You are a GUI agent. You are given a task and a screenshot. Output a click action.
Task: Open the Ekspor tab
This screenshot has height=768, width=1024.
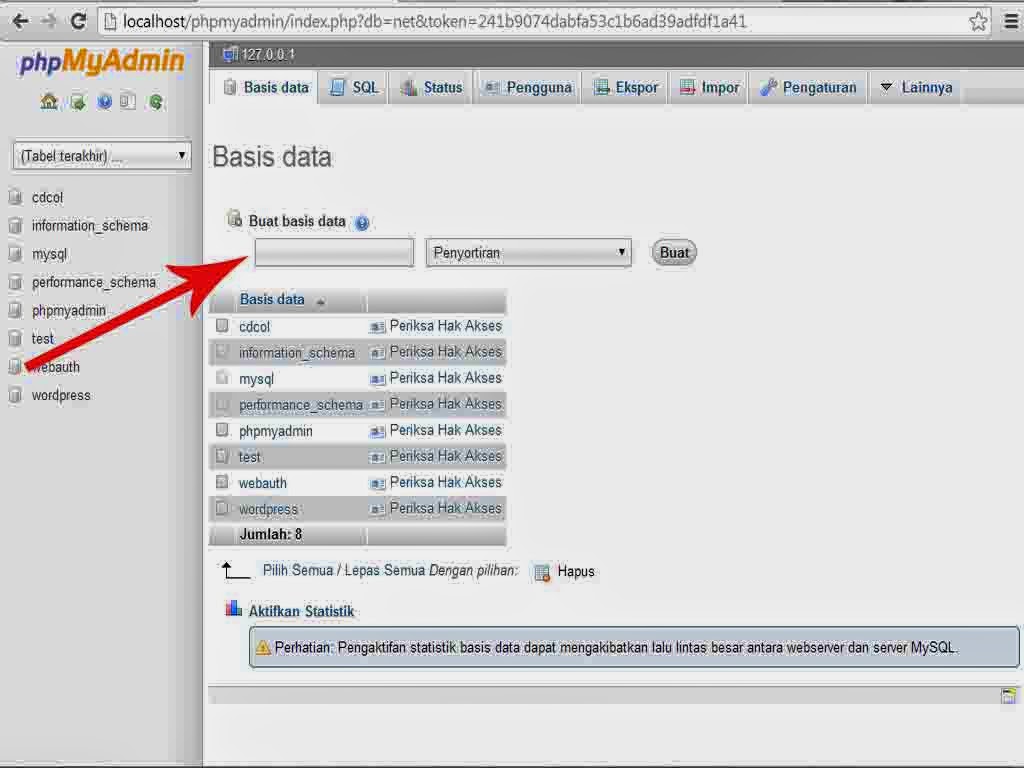(624, 87)
